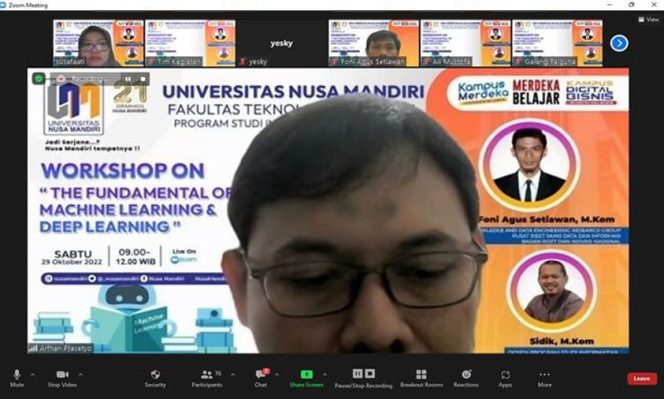Open the More options menu
The width and height of the screenshot is (664, 399).
545,378
